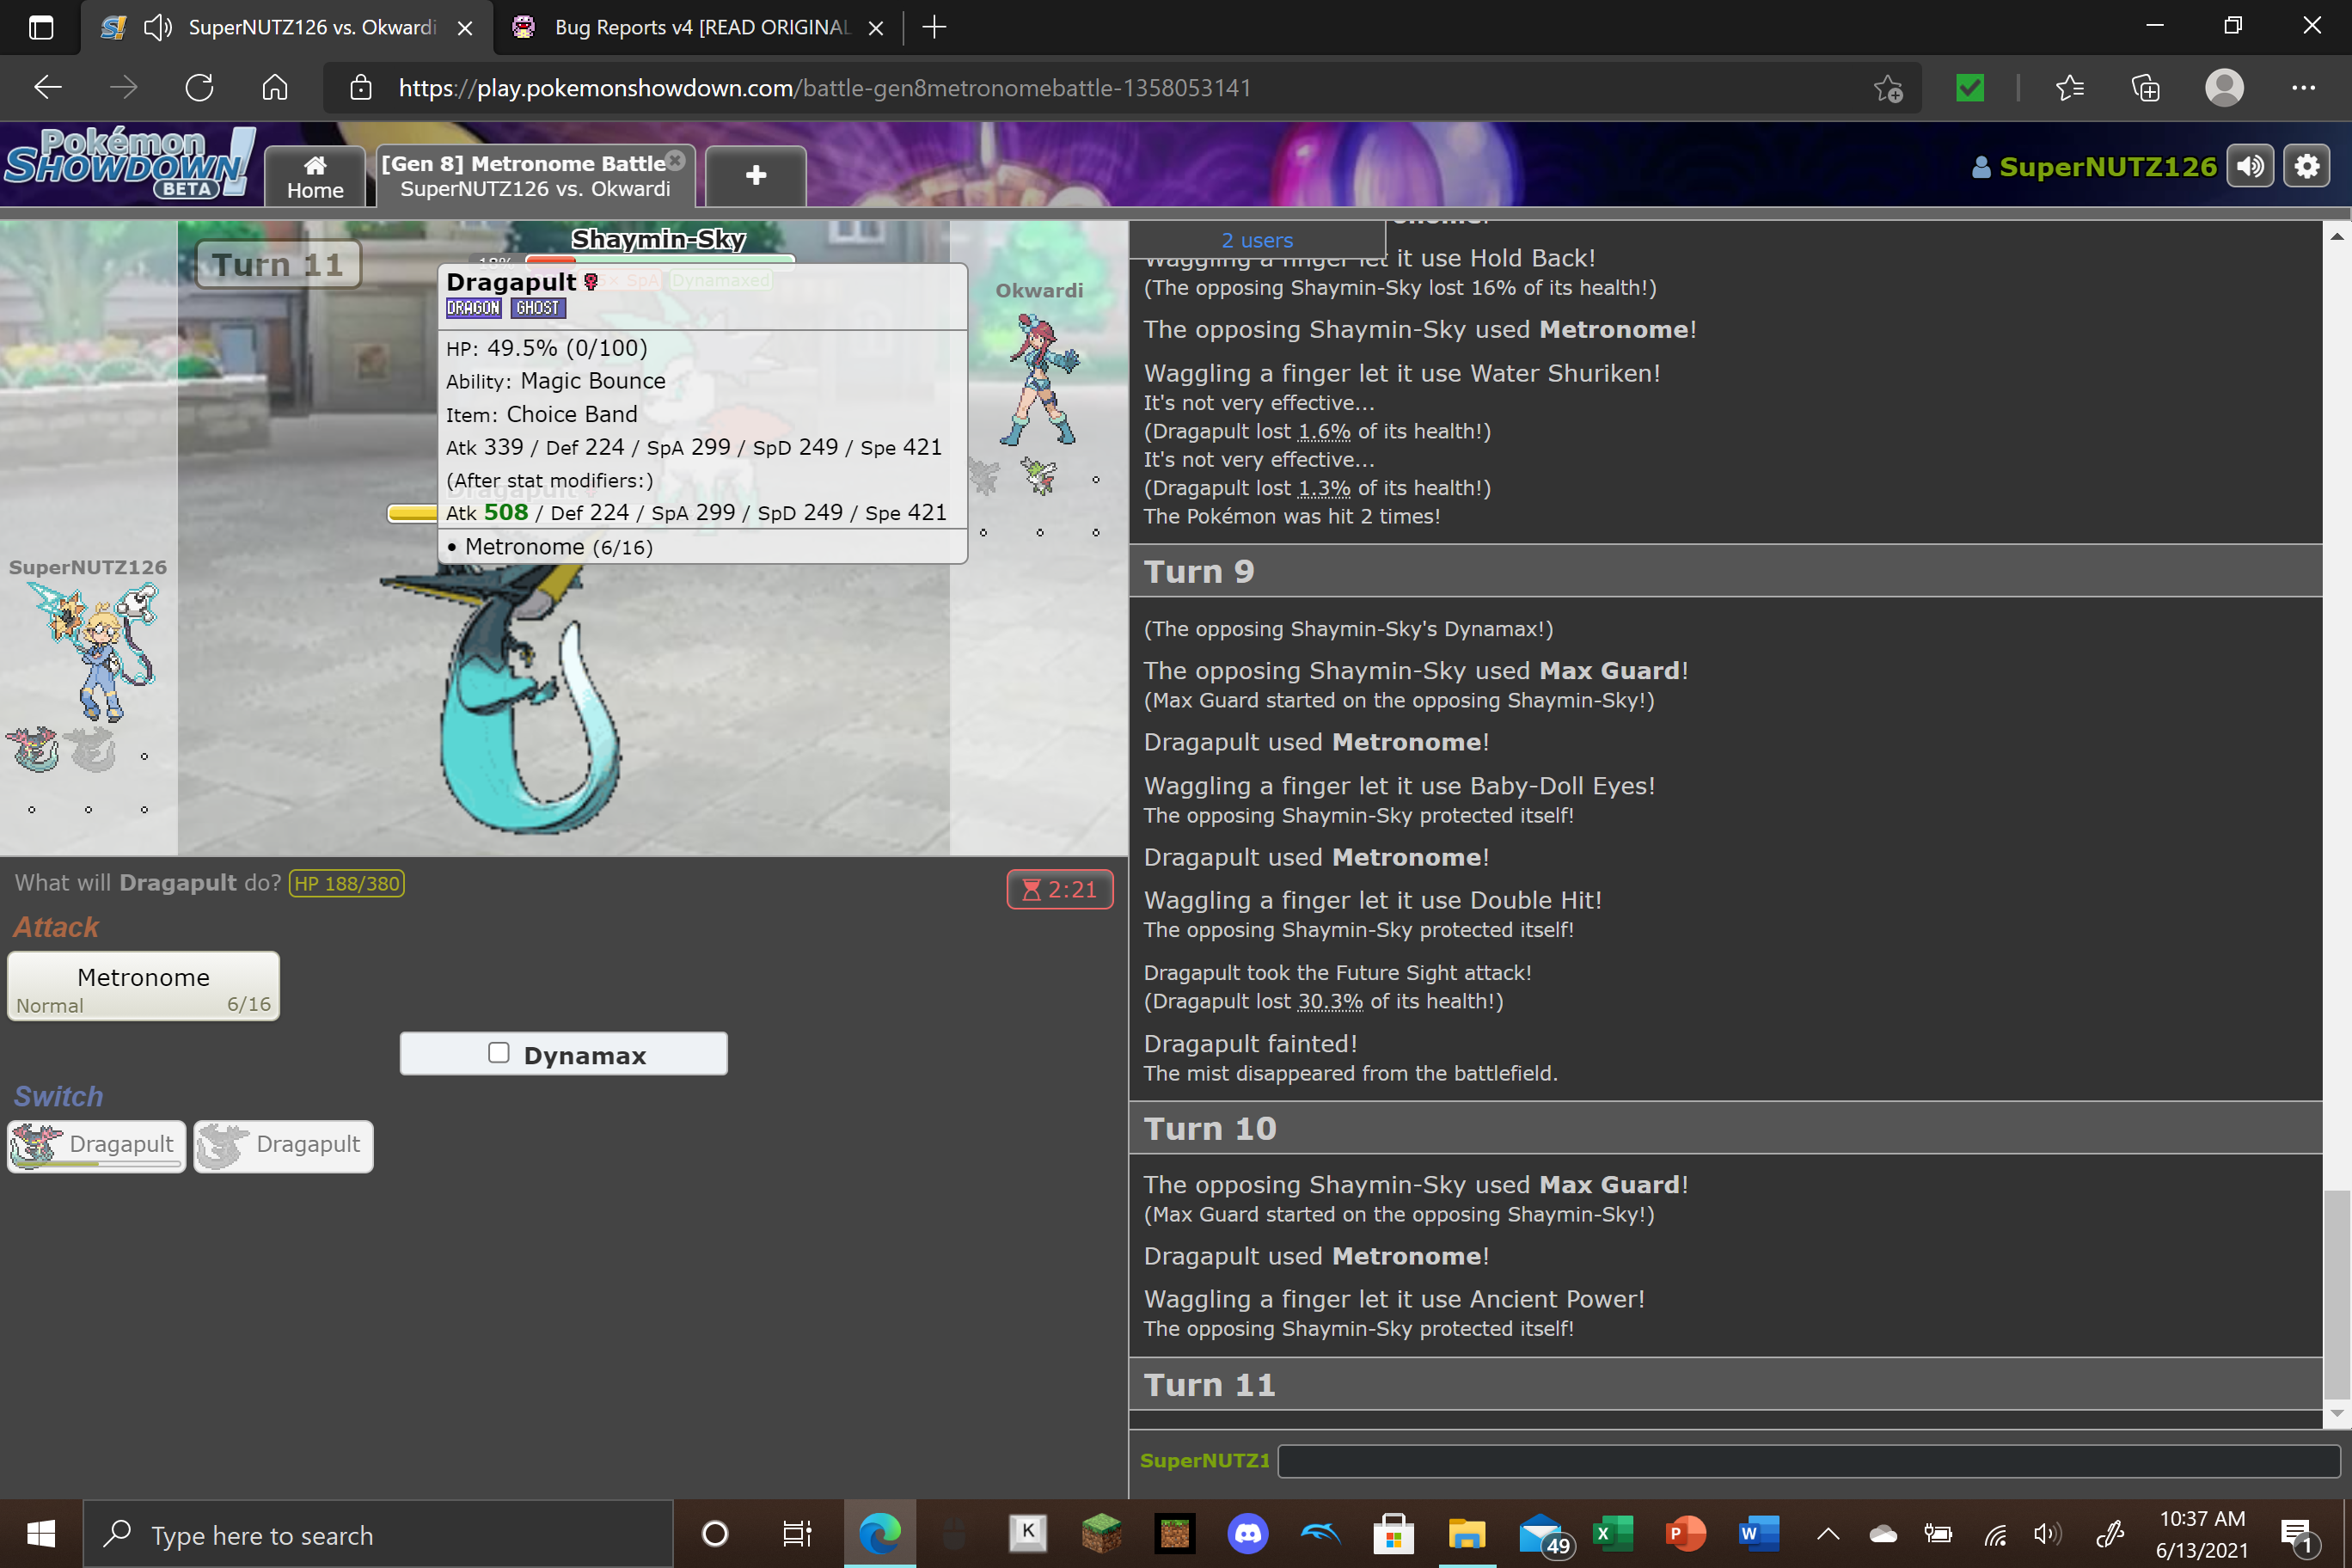This screenshot has width=2352, height=1568.
Task: Open Showdown sound volume settings icon
Action: coord(2250,166)
